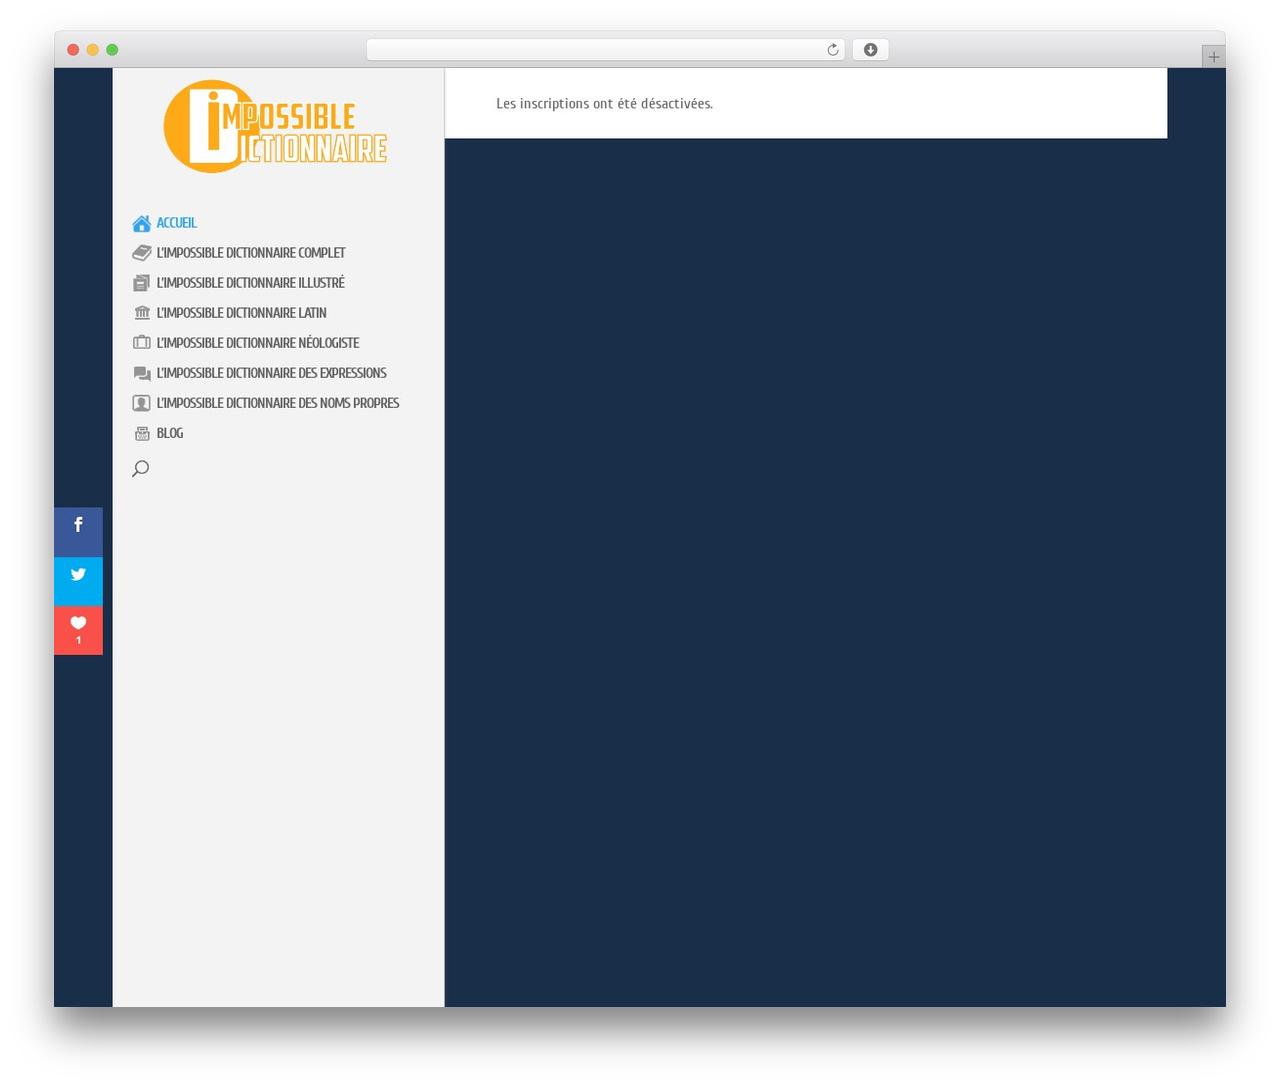This screenshot has width=1280, height=1084.
Task: Click the typewriter icon beside Blog
Action: [142, 434]
